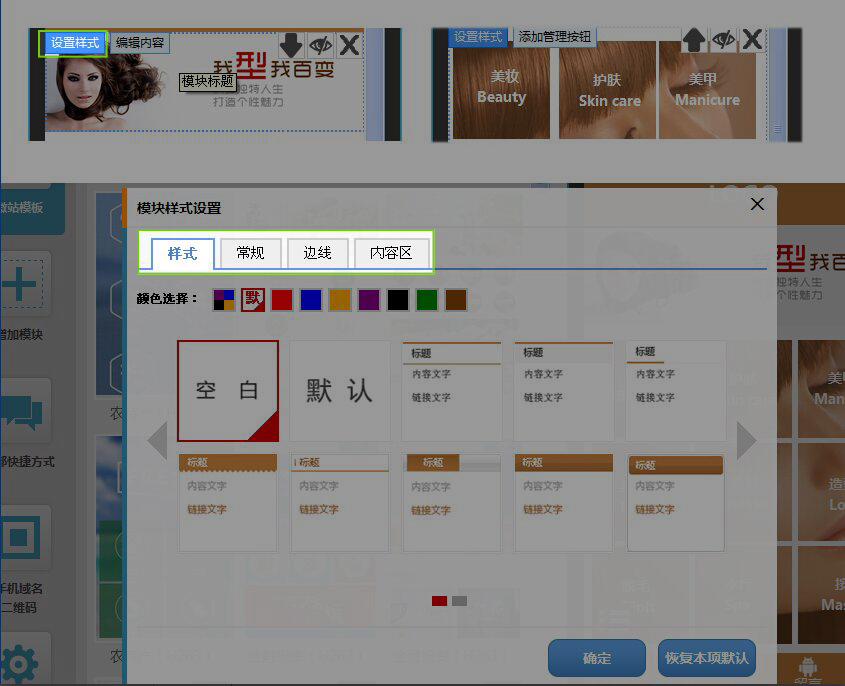
Task: Go to the second style page indicator
Action: pyautogui.click(x=459, y=601)
